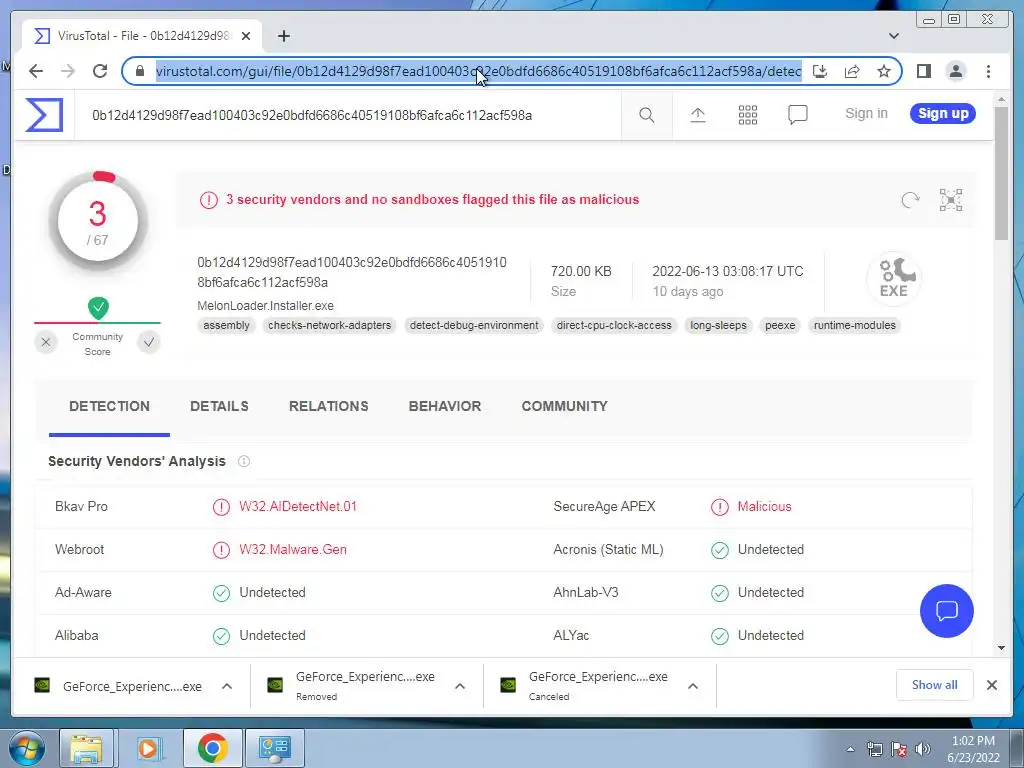The image size is (1024, 768).
Task: Expand the Removed download options arrow
Action: [x=460, y=686]
